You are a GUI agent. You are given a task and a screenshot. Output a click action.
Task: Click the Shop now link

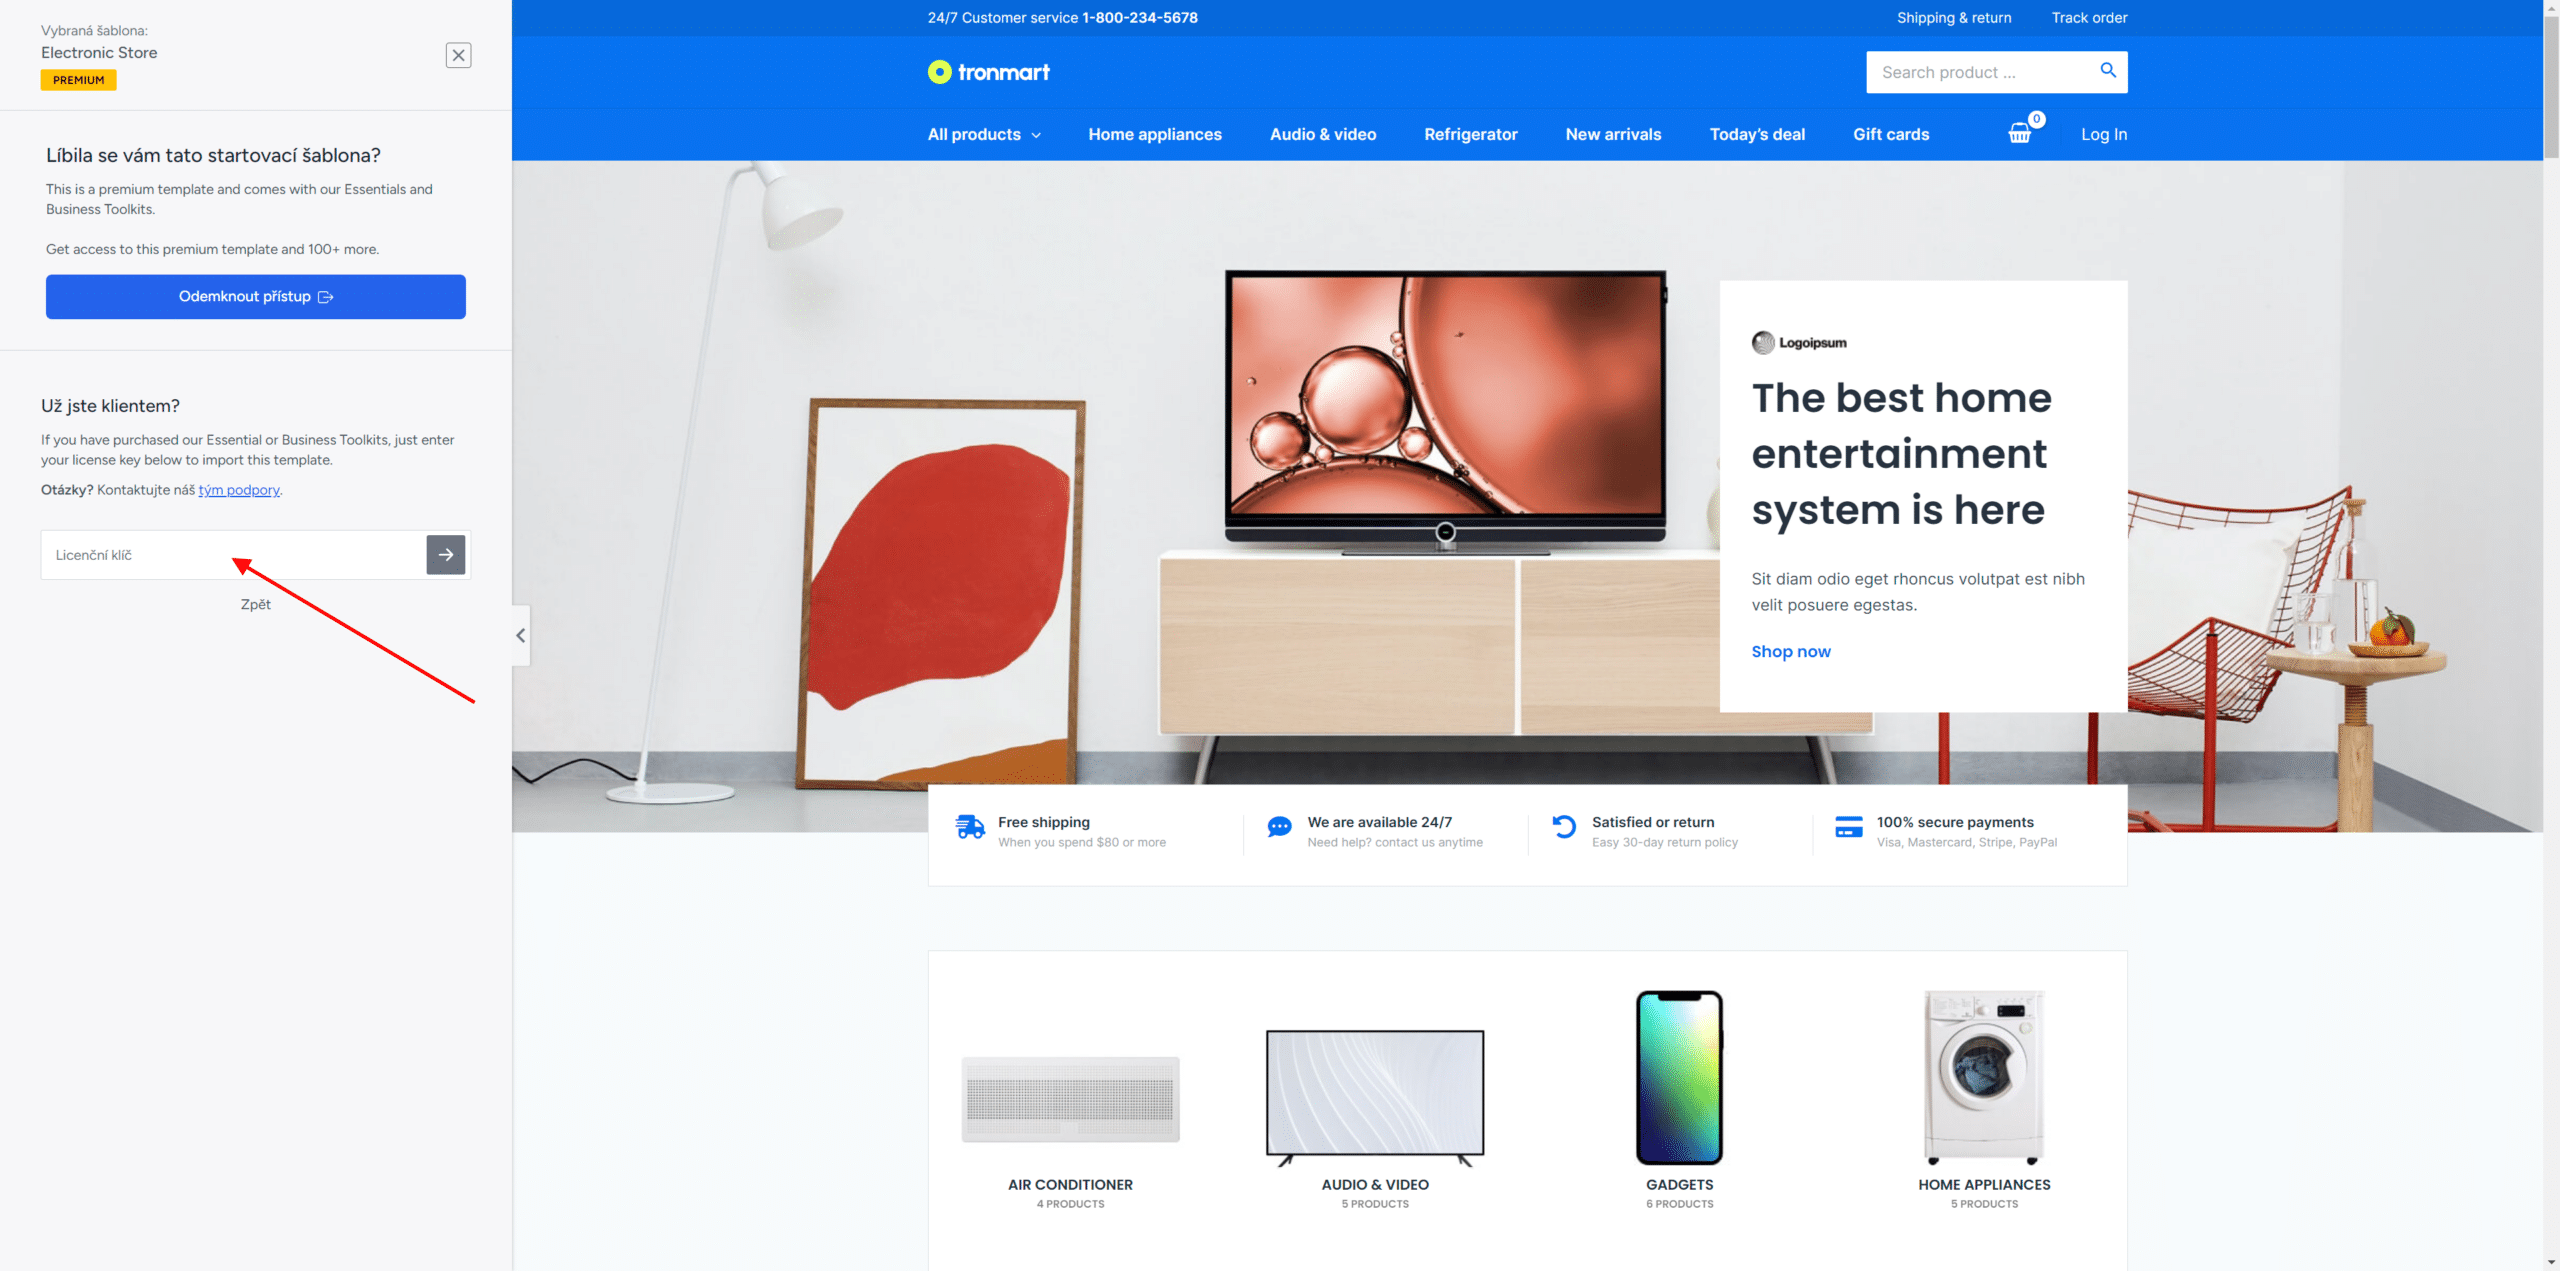[x=1791, y=650]
